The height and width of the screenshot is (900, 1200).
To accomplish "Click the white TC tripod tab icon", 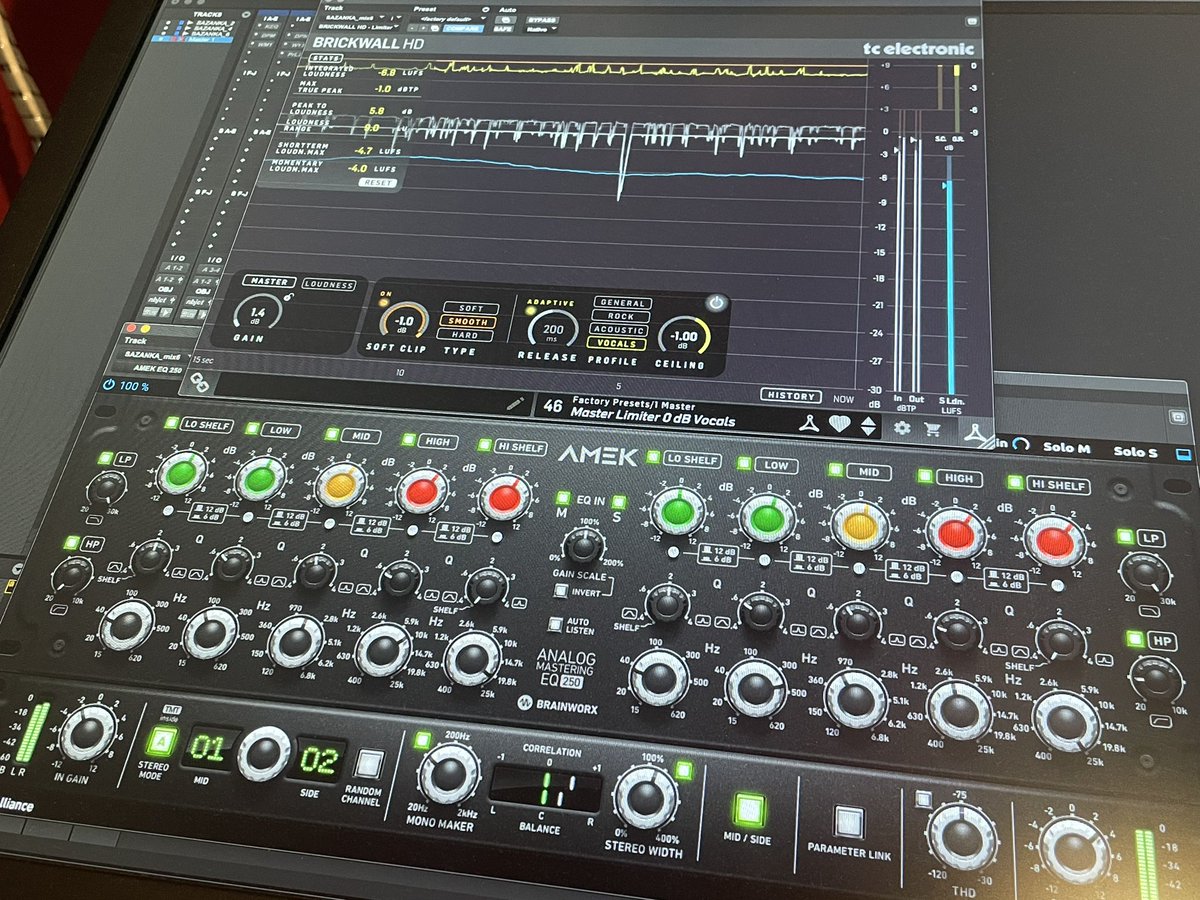I will pyautogui.click(x=974, y=431).
